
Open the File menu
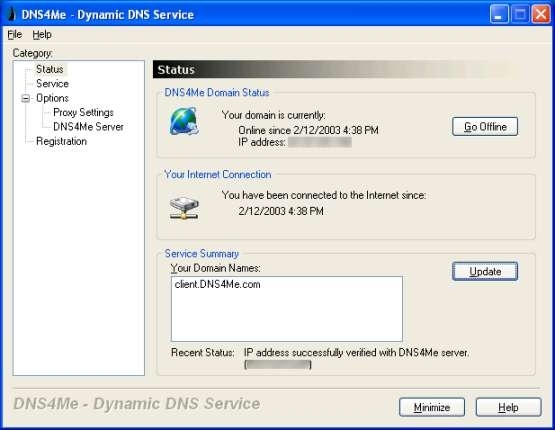pyautogui.click(x=15, y=34)
